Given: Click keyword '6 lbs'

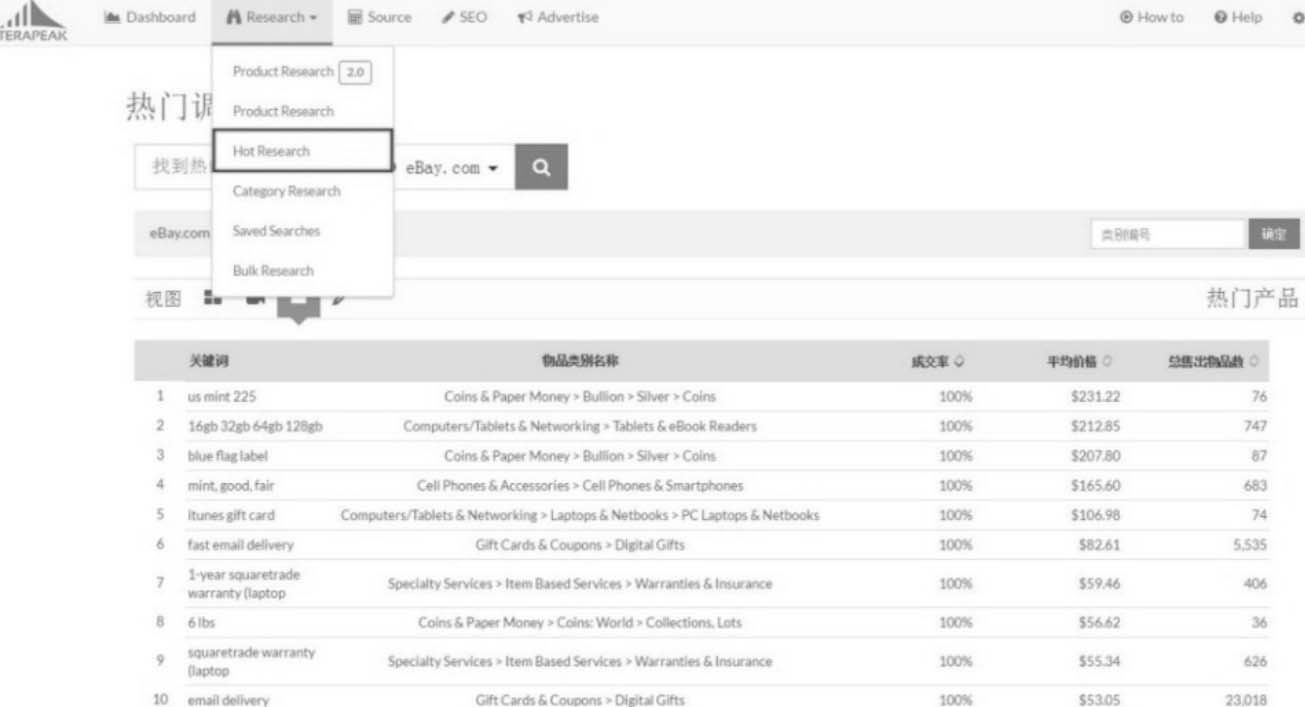Looking at the screenshot, I should 201,623.
